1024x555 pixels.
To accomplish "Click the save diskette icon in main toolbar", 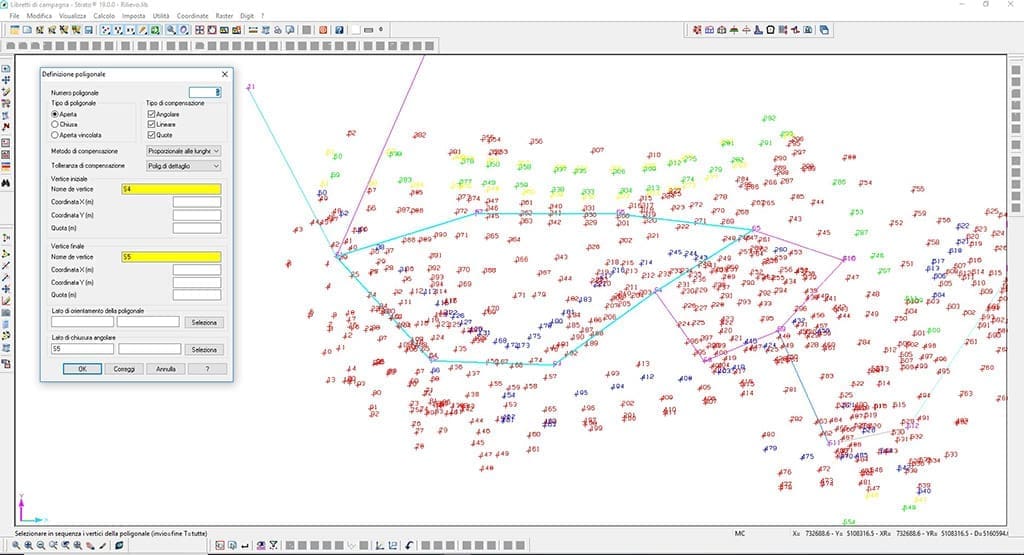I will pos(88,30).
